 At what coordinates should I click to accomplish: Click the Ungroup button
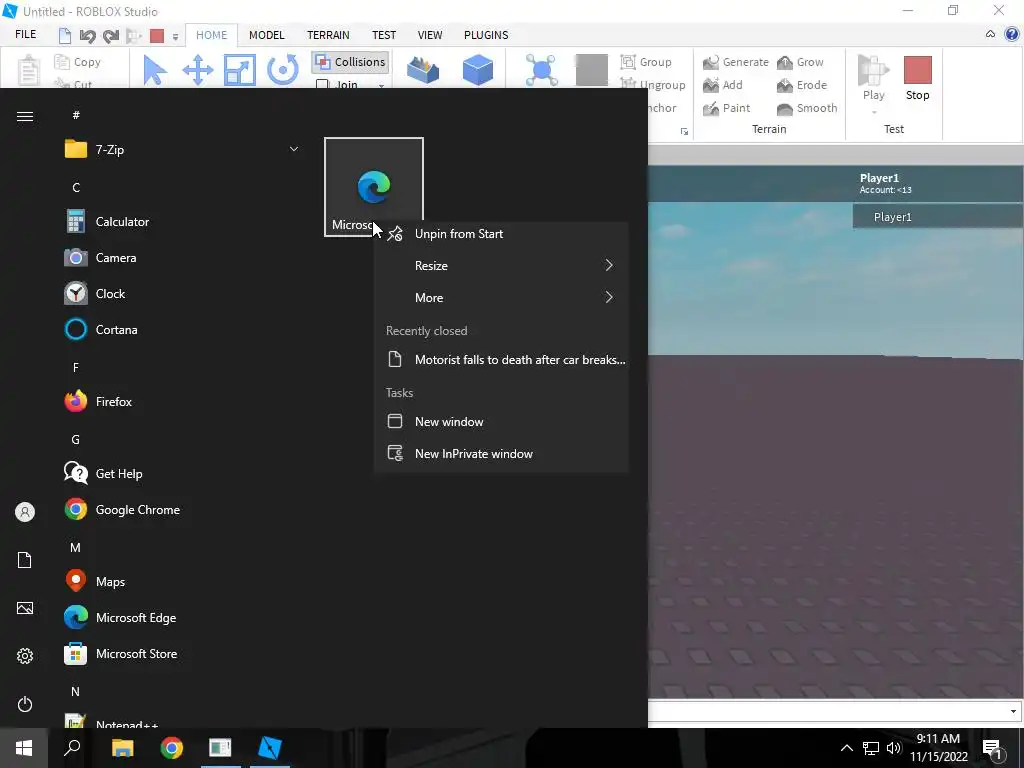point(652,85)
